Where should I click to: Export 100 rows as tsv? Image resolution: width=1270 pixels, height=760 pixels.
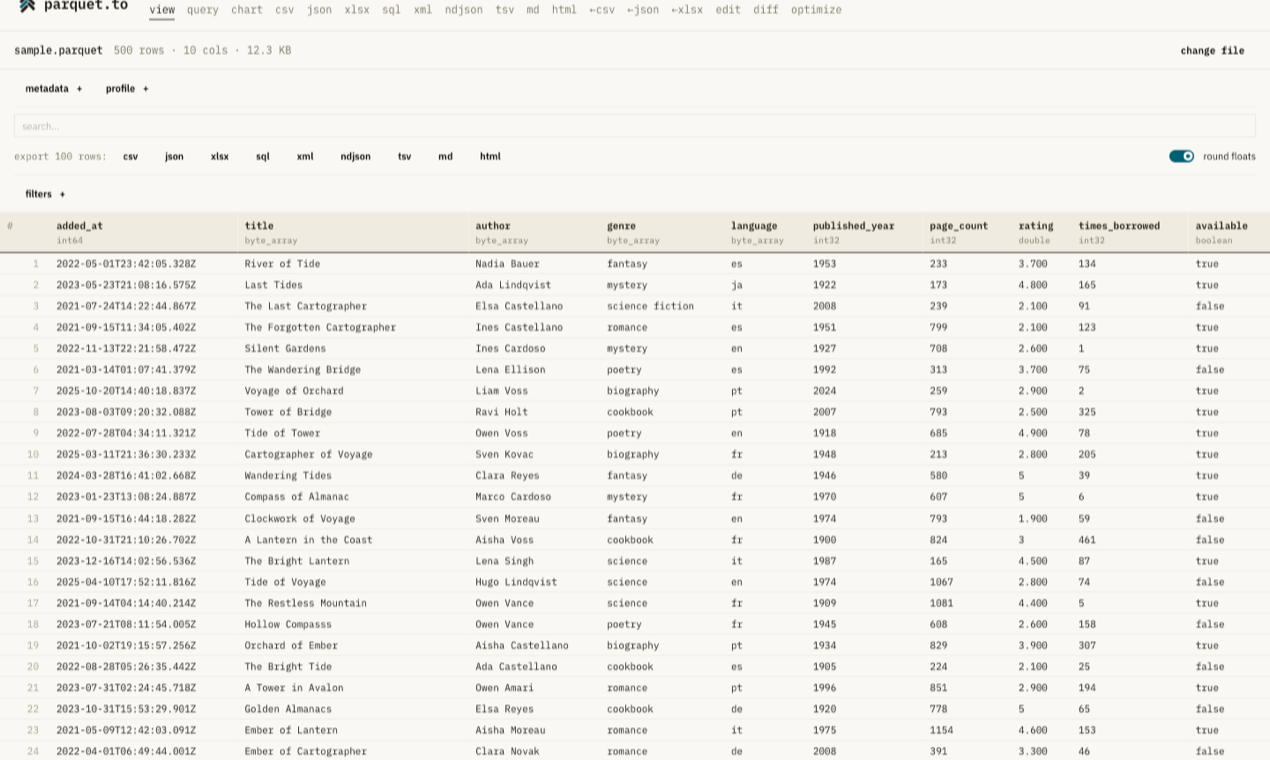click(404, 157)
